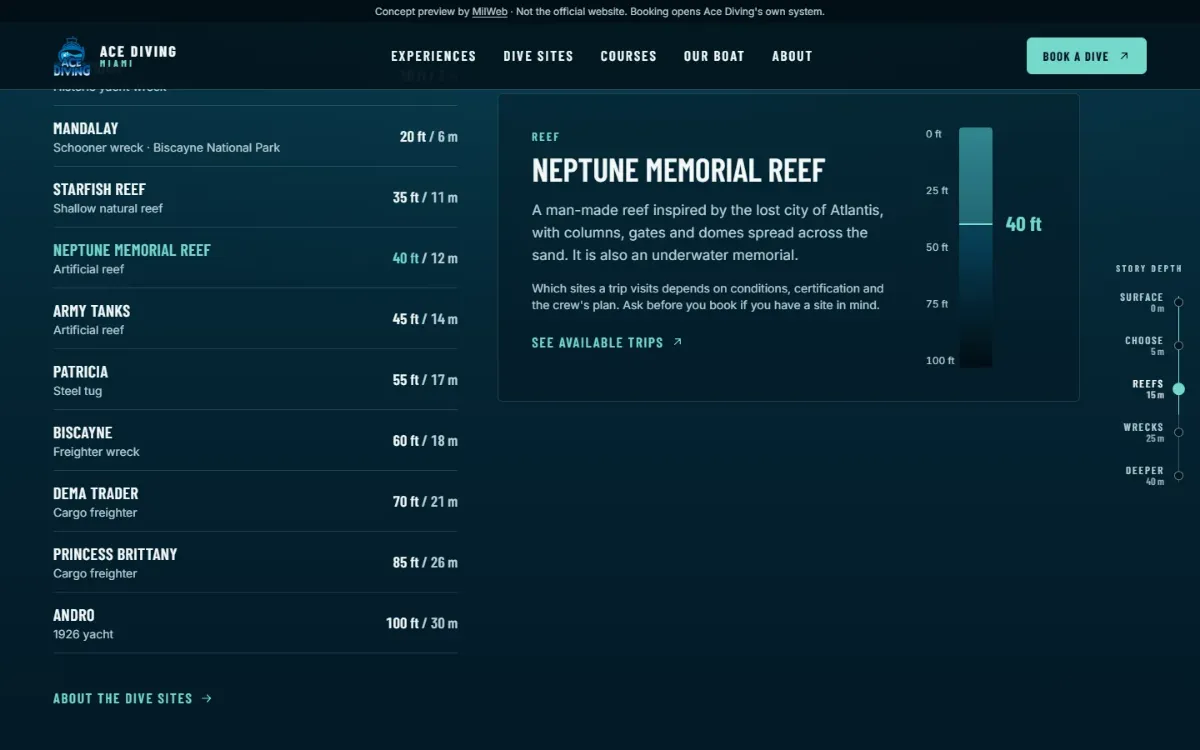
Task: Select the Neptune Memorial Reef list row
Action: point(255,258)
